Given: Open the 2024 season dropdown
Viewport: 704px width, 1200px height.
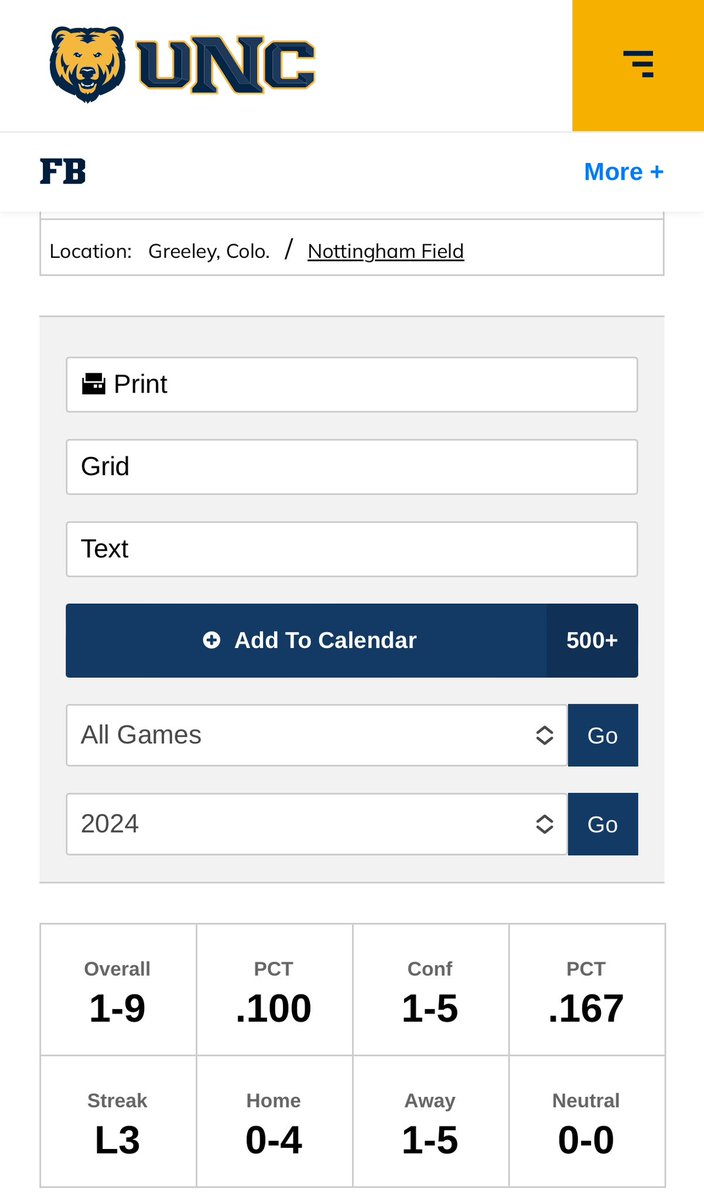Looking at the screenshot, I should click(x=317, y=824).
